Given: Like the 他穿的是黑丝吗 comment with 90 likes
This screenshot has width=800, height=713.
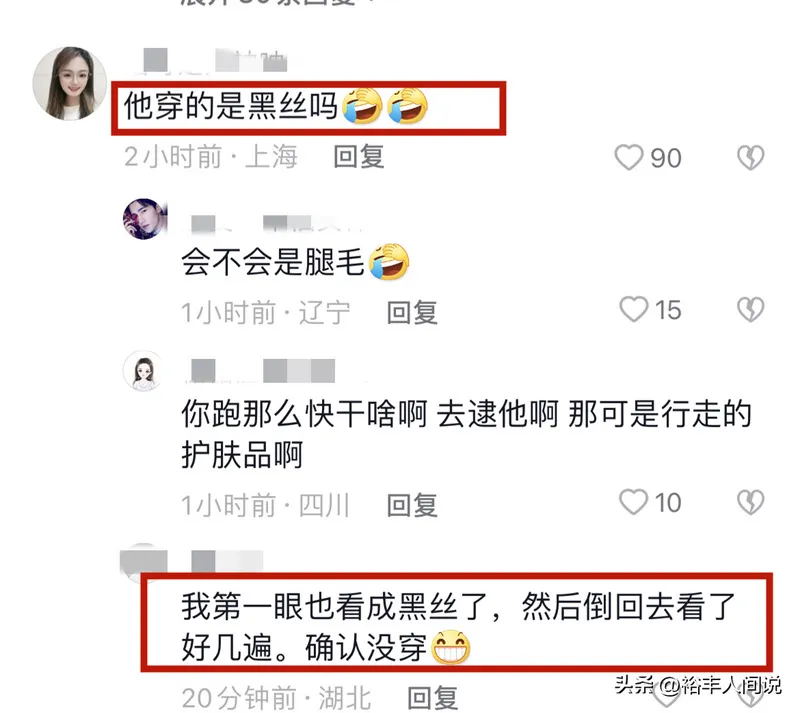Looking at the screenshot, I should tap(629, 157).
